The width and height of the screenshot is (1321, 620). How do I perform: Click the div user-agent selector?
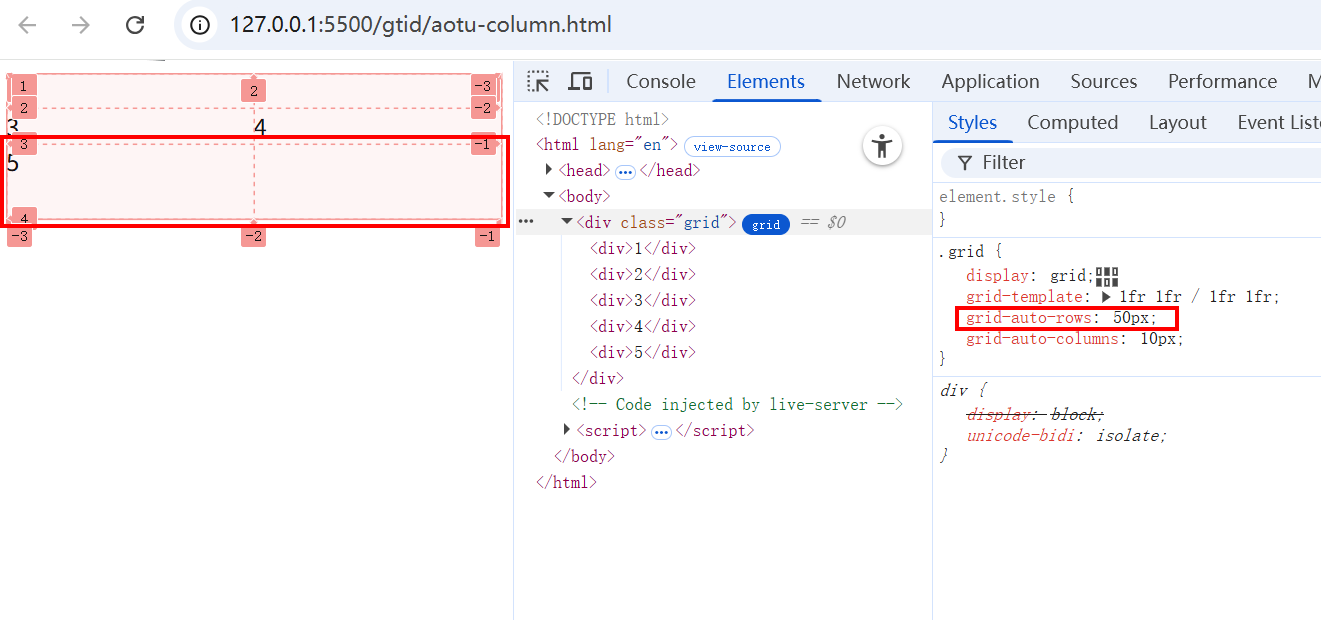pyautogui.click(x=955, y=390)
